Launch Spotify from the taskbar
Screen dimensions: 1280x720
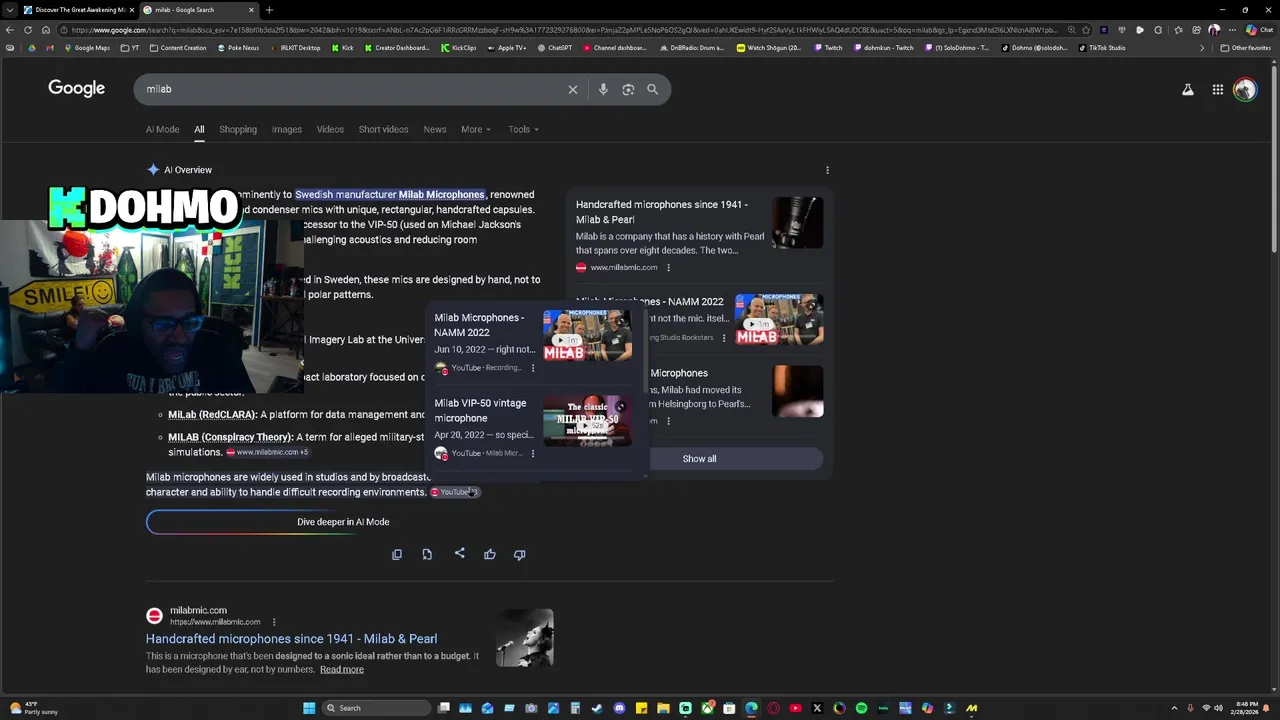pos(861,708)
